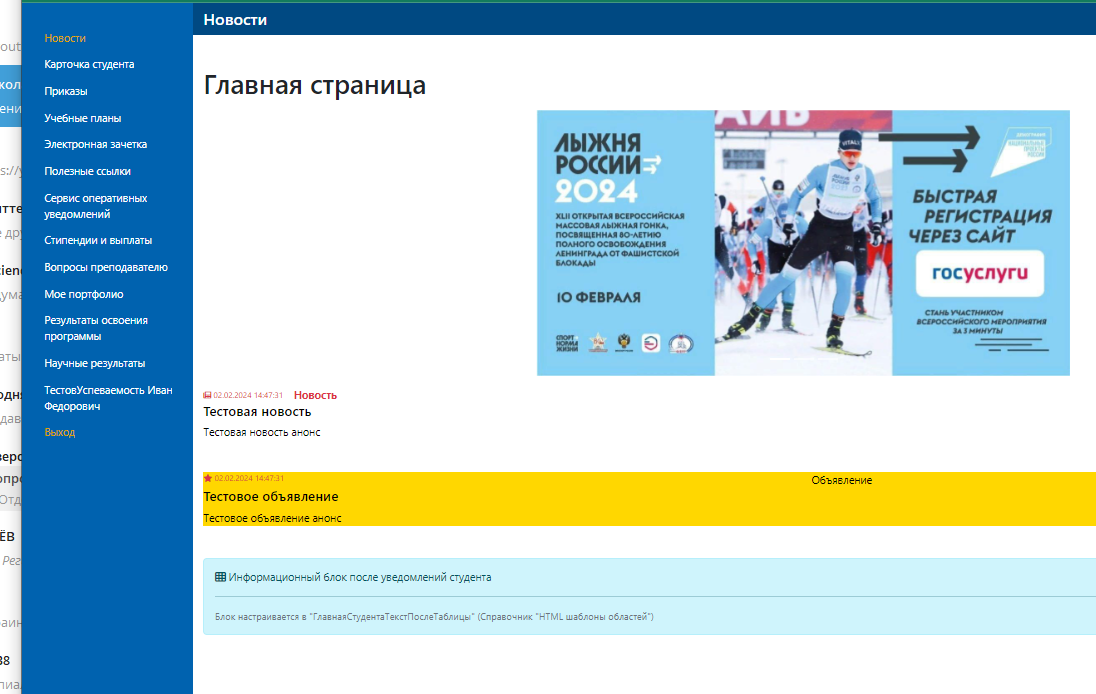Screen dimensions: 1096x694
Task: Click the newspaper icon beside the news date
Action: pyautogui.click(x=208, y=395)
